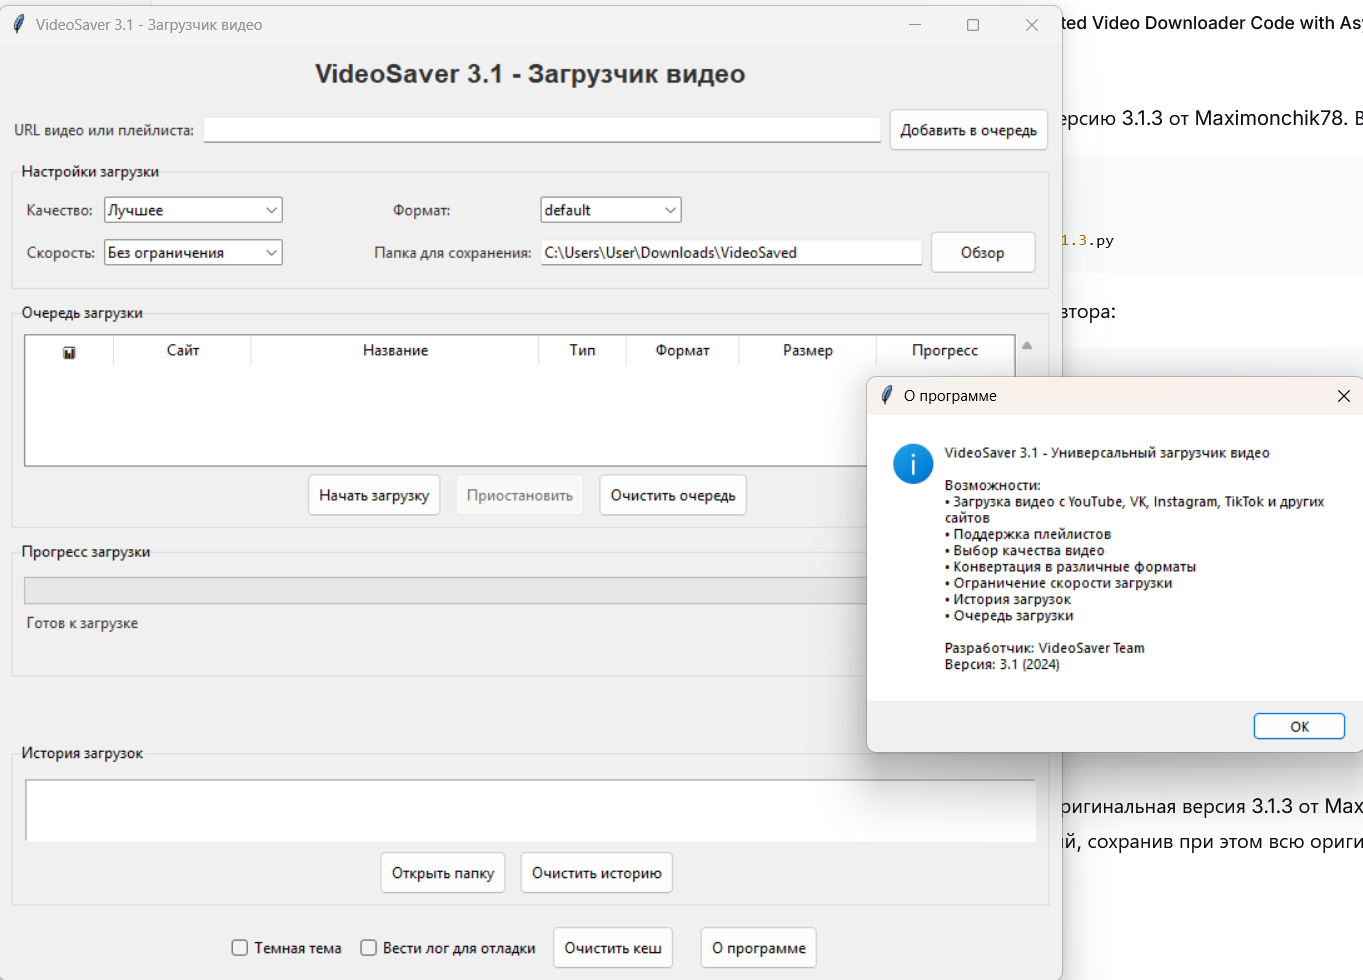Click the VideoSaver feather icon in title bar
1363x980 pixels.
[19, 24]
